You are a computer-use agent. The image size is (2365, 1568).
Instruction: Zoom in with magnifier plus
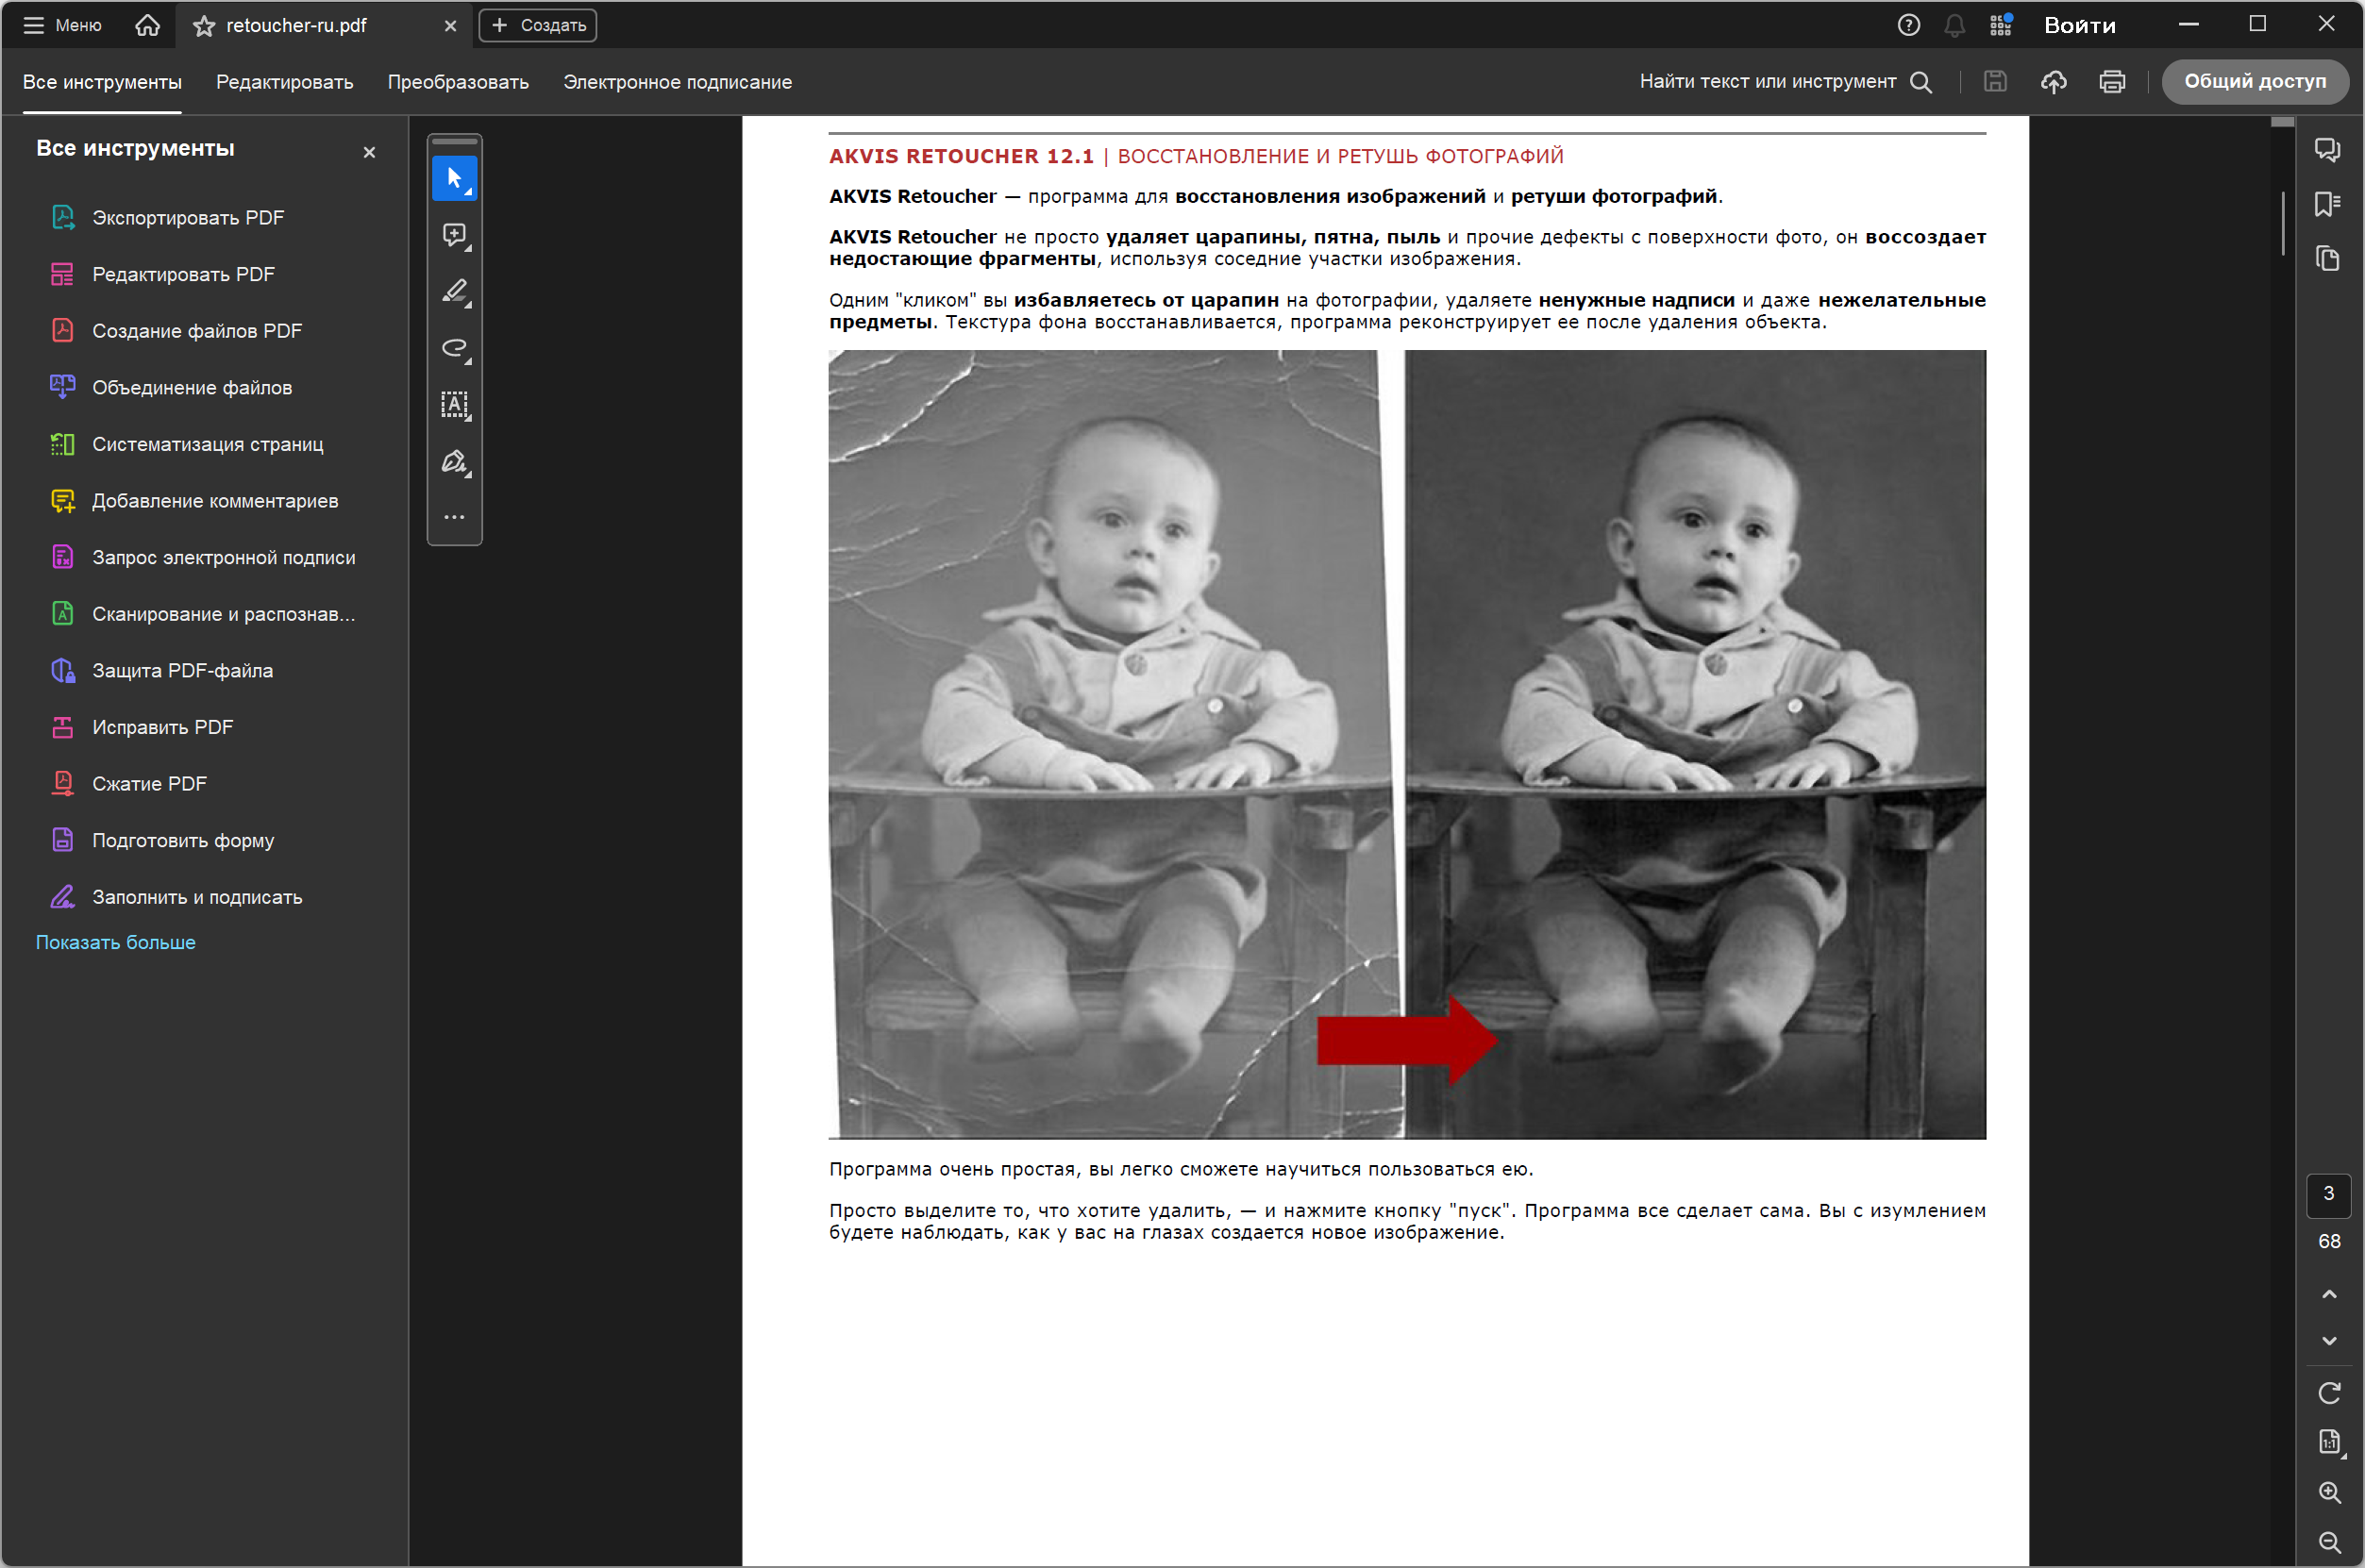tap(2328, 1492)
